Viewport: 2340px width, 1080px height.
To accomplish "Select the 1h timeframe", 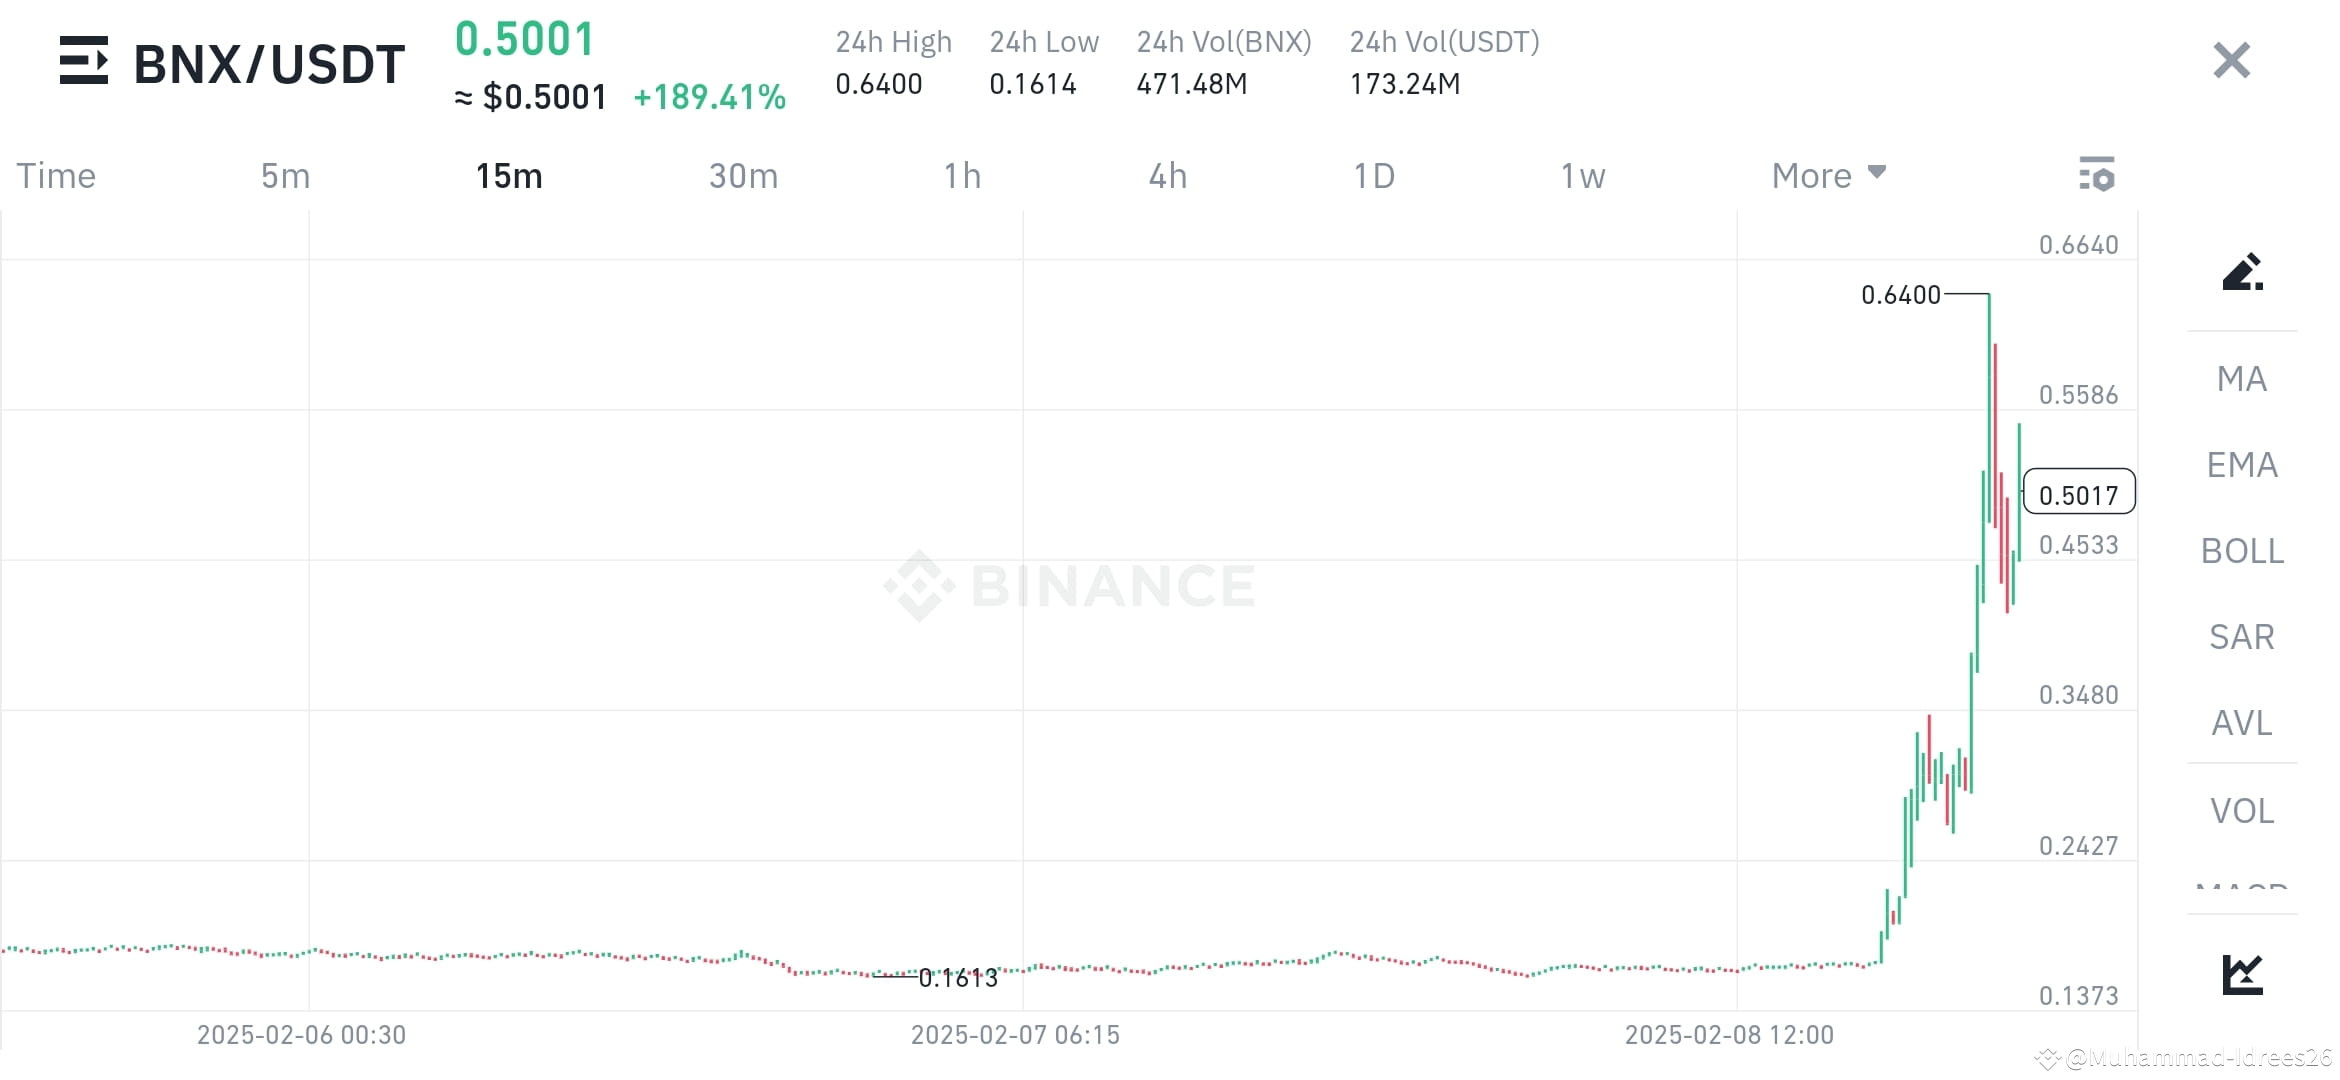I will coord(962,175).
